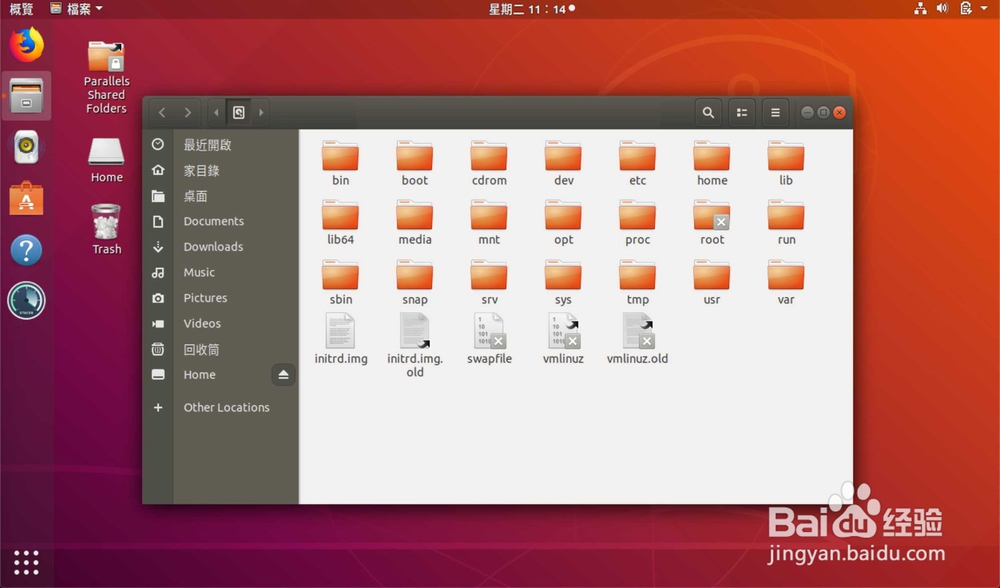Screen dimensions: 1000x588
Task: Click the root location path button
Action: [239, 112]
